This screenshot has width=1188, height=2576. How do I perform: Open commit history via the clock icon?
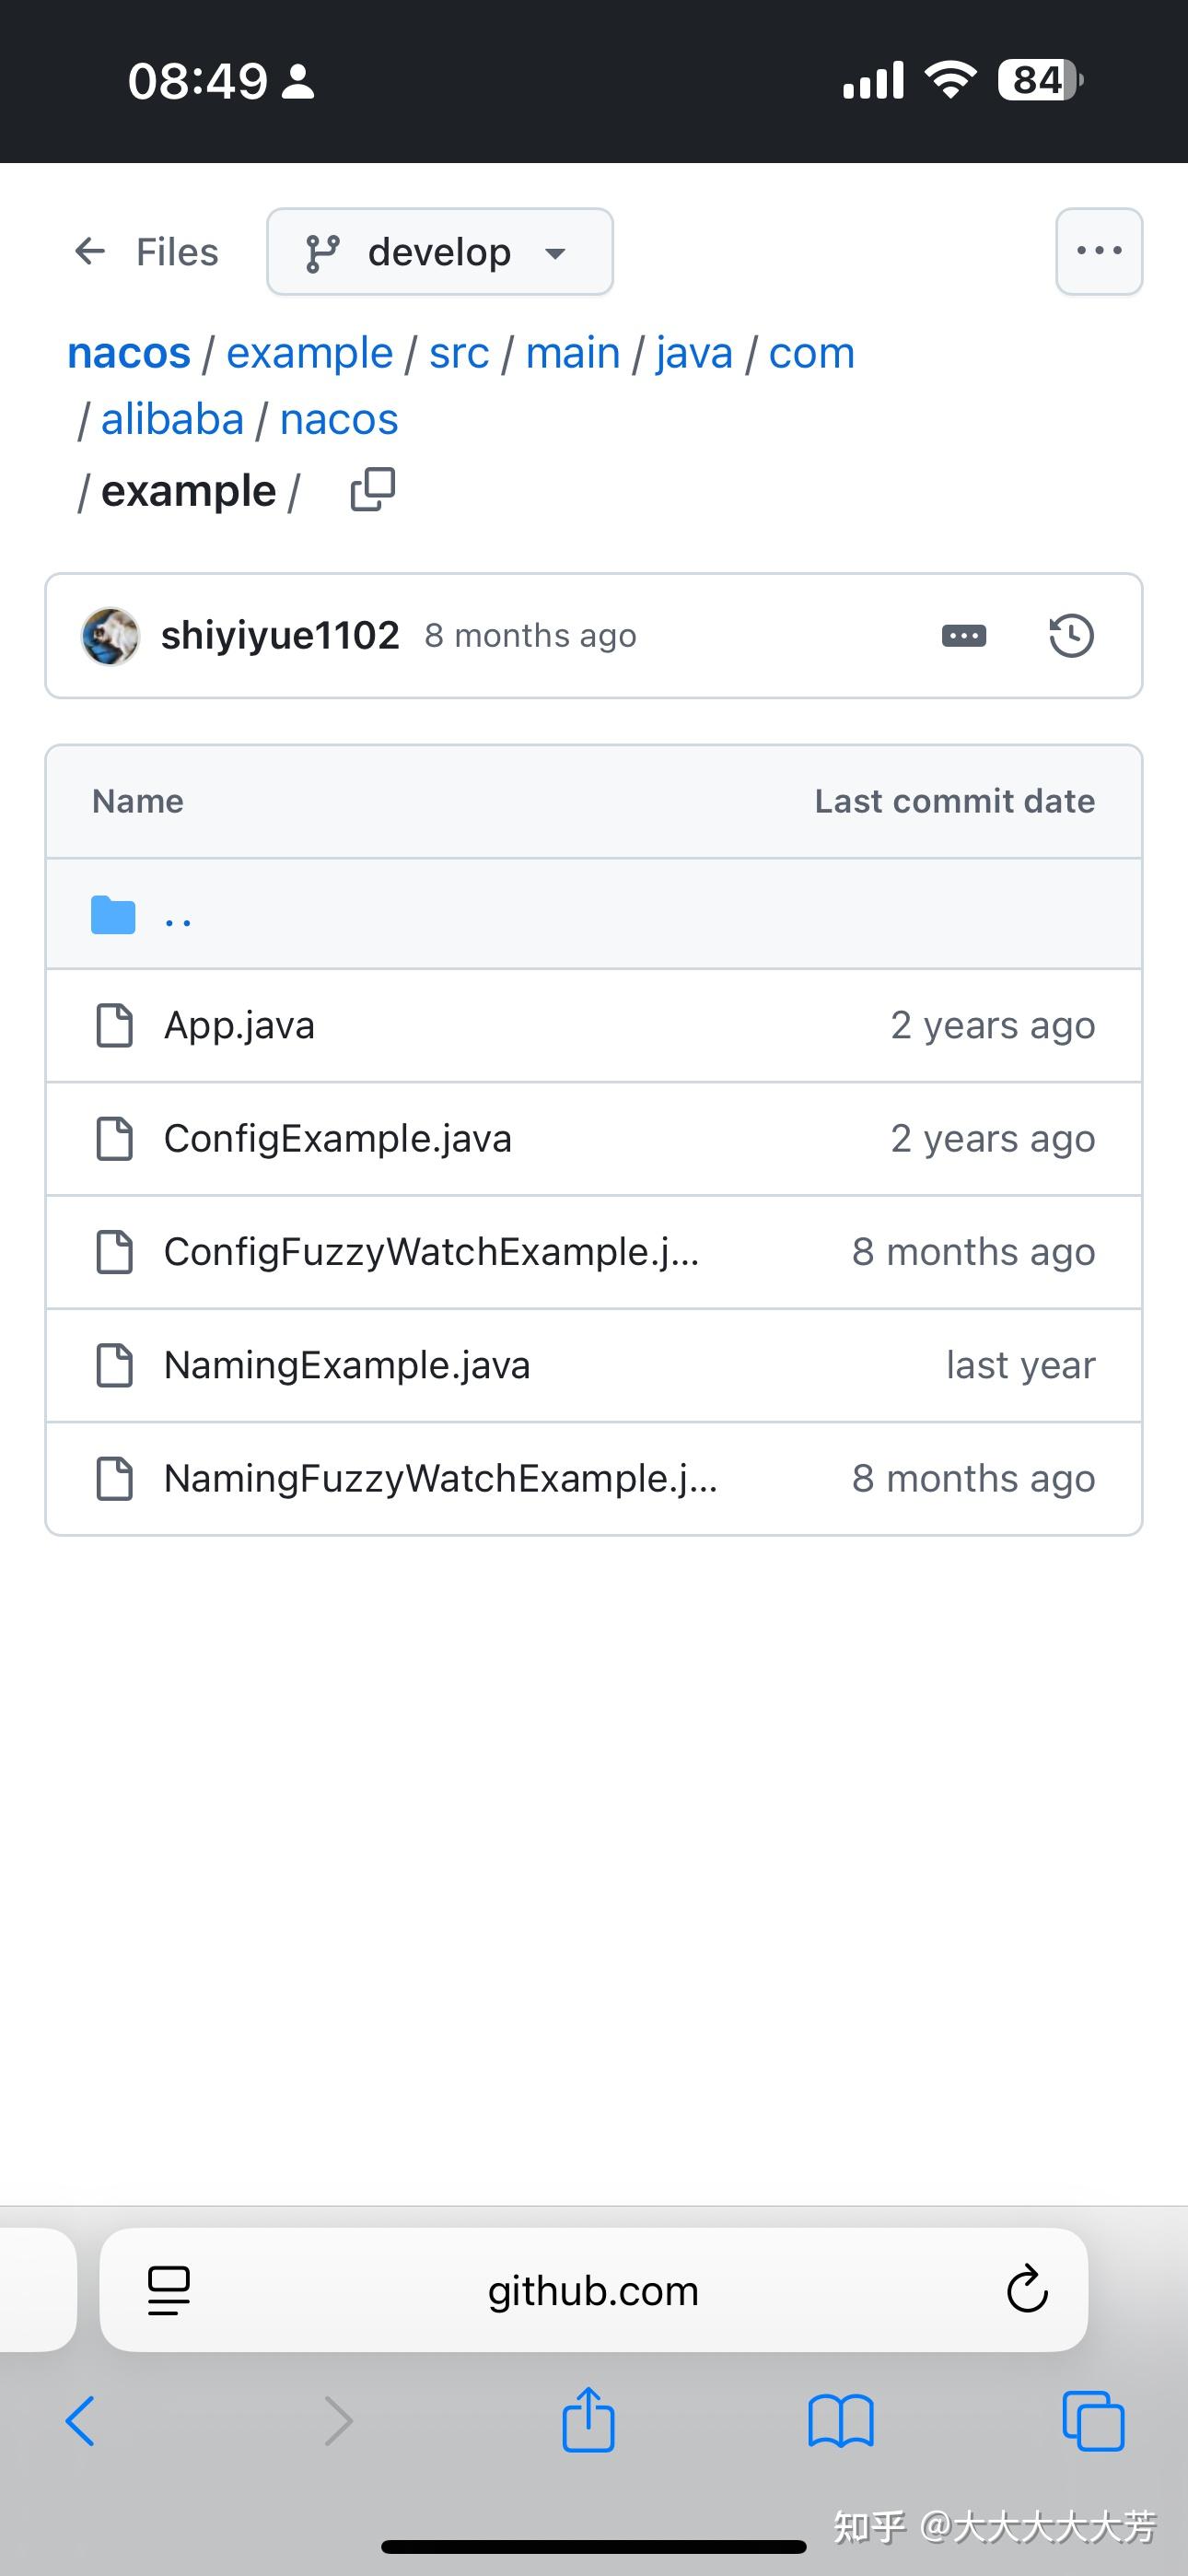(1071, 636)
